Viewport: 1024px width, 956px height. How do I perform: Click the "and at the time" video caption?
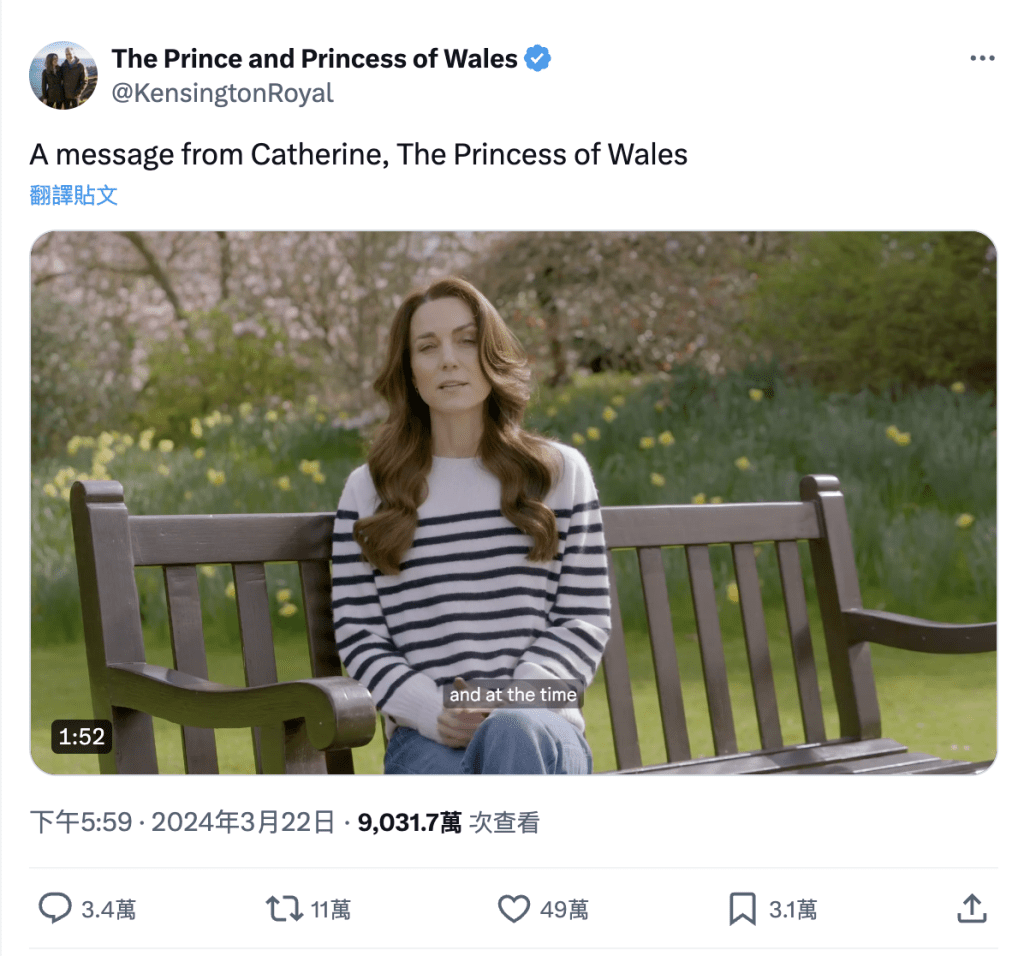point(513,694)
